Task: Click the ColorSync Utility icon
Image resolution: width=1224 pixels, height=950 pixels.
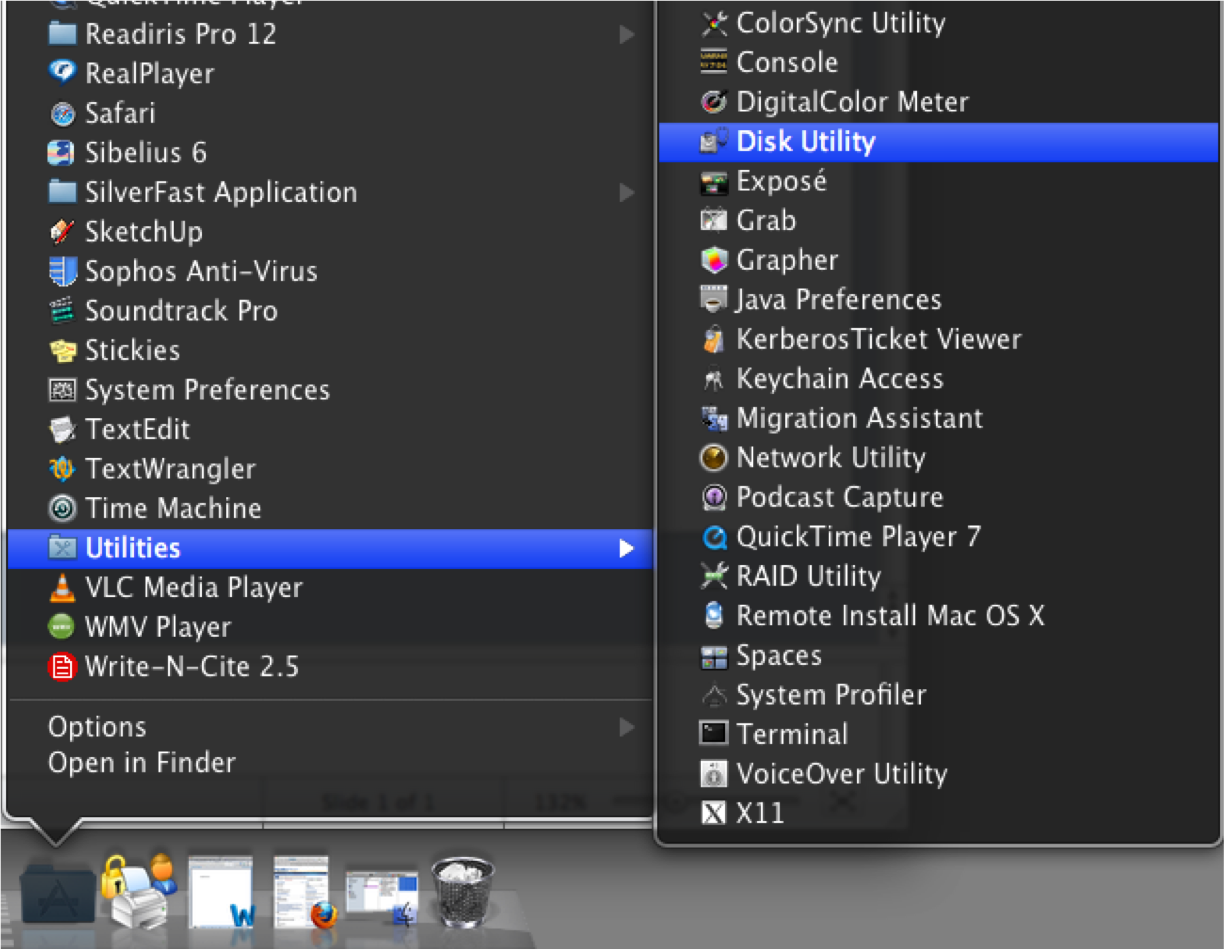Action: coord(713,23)
